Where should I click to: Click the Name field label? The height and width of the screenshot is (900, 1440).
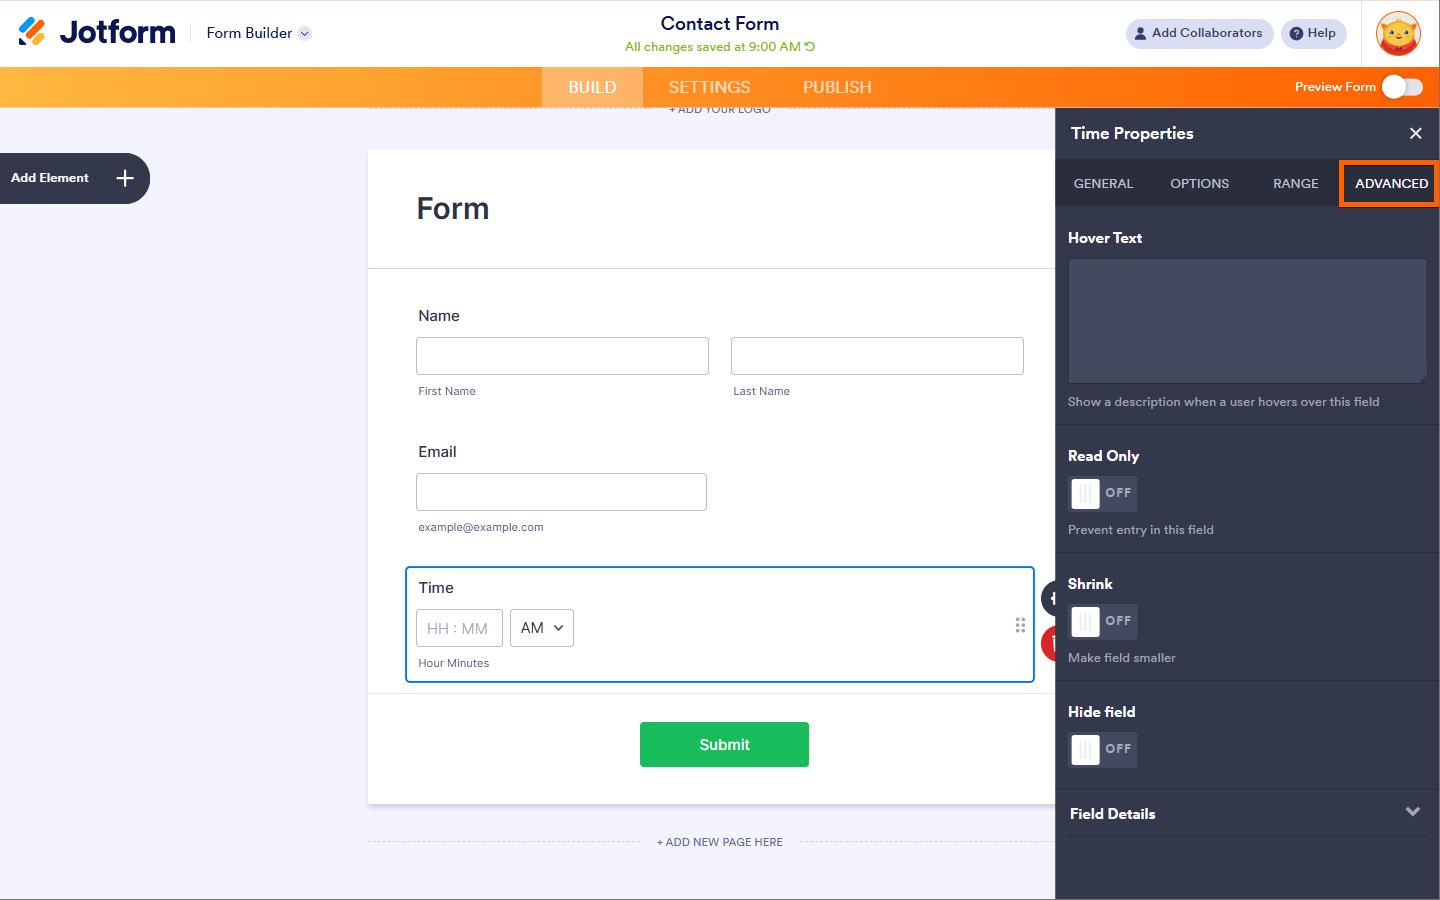pos(439,316)
